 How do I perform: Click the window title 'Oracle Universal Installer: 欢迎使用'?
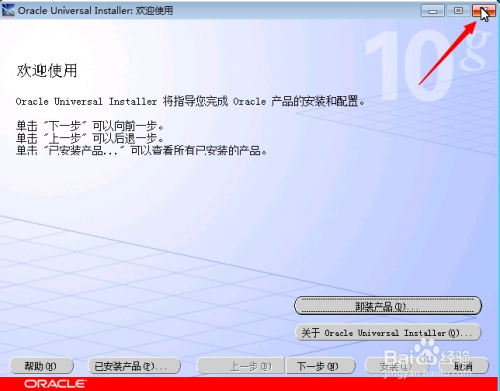click(x=95, y=10)
